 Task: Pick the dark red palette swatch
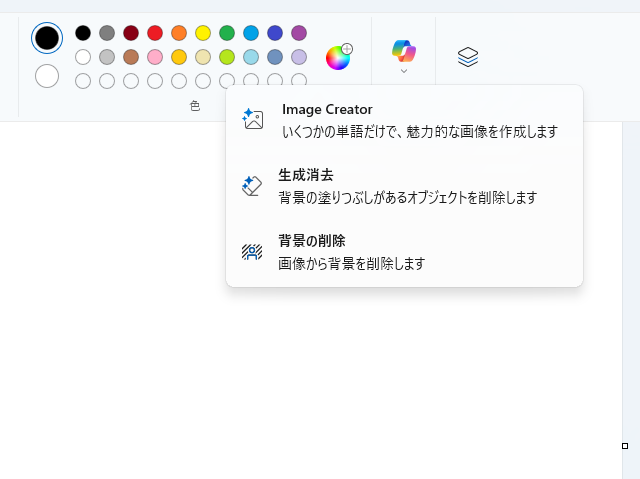pos(131,33)
